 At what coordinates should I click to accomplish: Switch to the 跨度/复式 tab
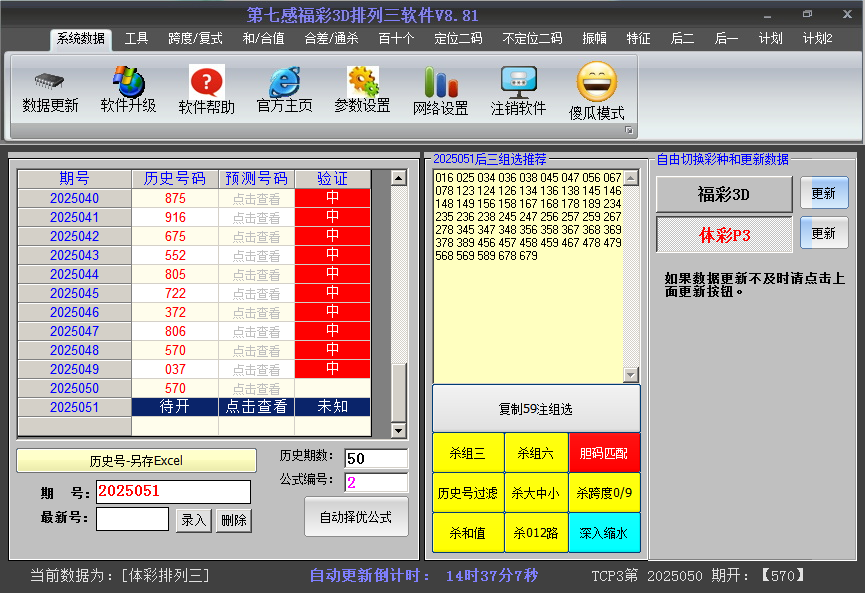click(x=195, y=39)
